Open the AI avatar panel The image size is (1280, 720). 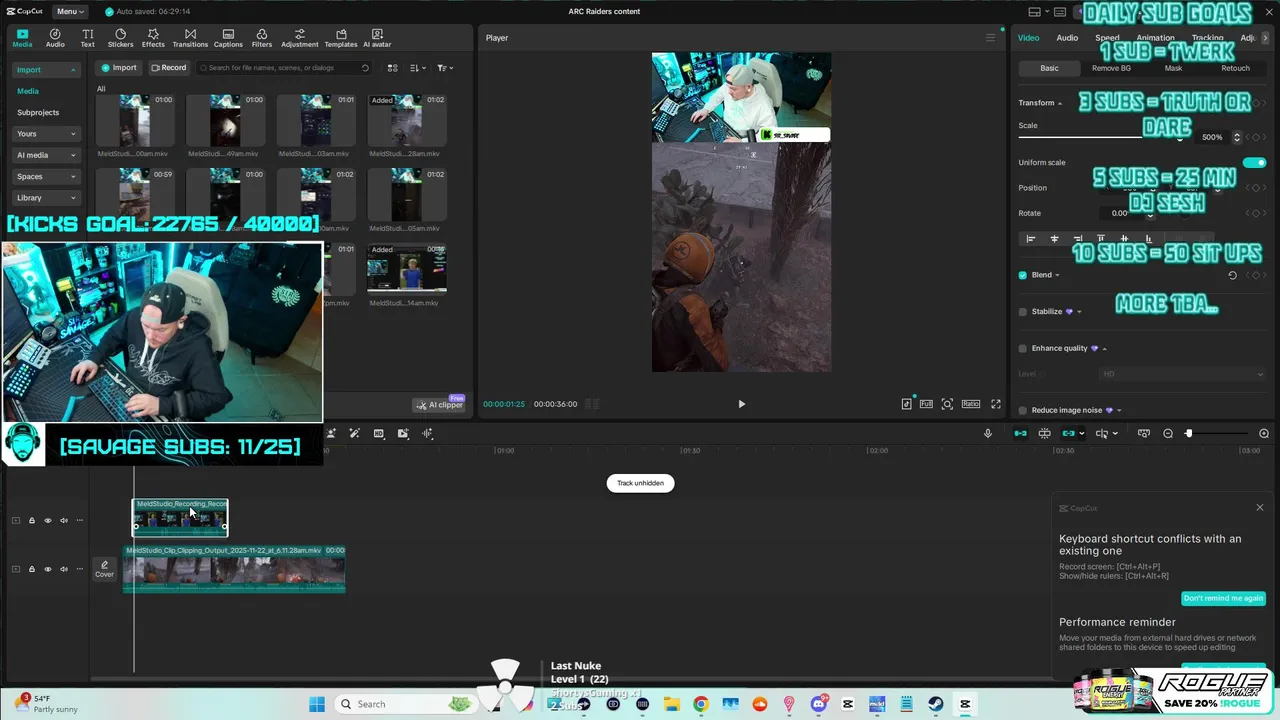377,38
